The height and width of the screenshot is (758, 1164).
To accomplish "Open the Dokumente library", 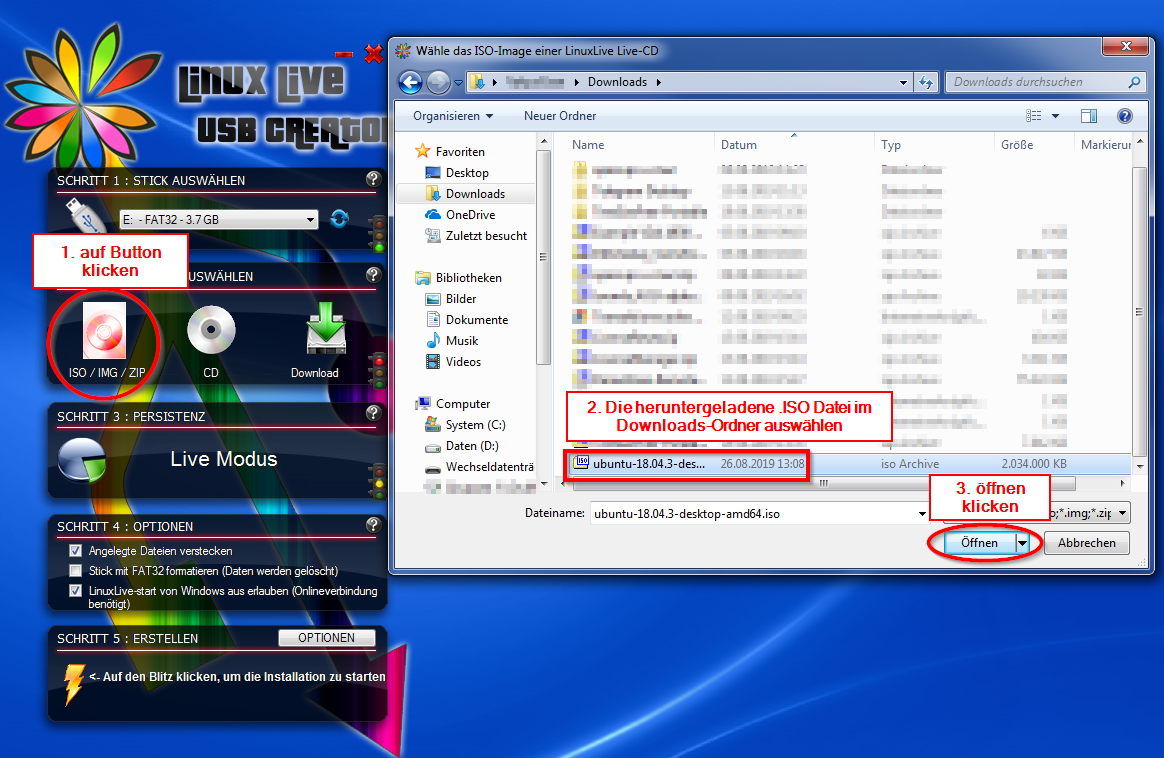I will [477, 319].
